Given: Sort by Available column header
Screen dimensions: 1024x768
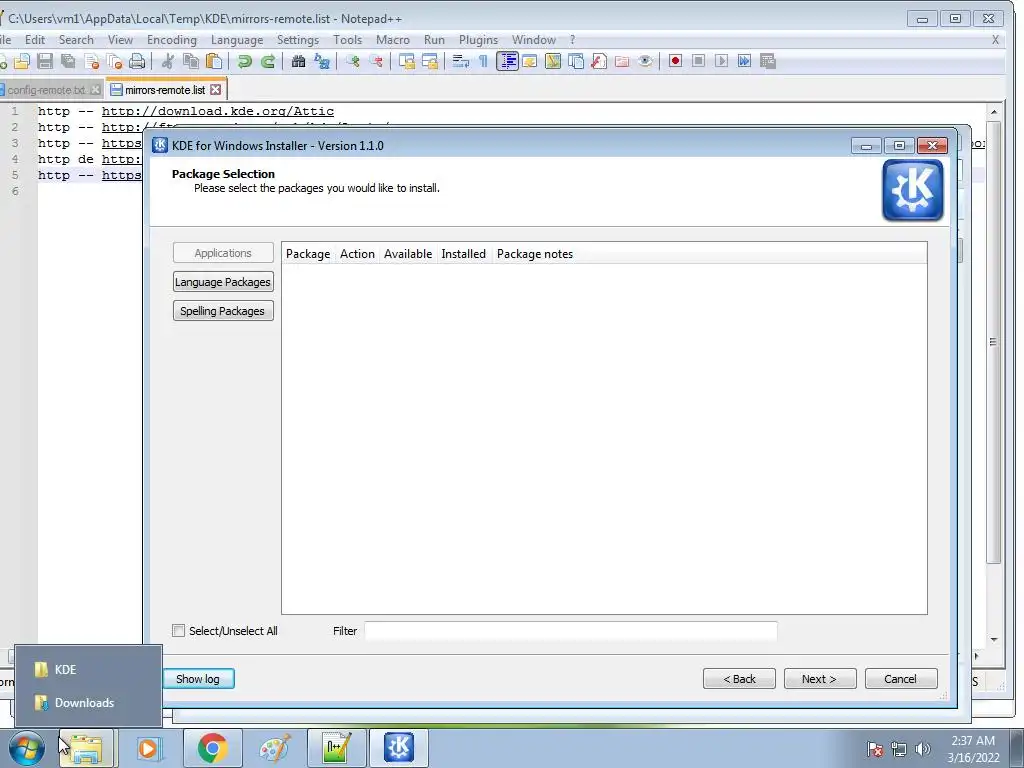Looking at the screenshot, I should [408, 254].
